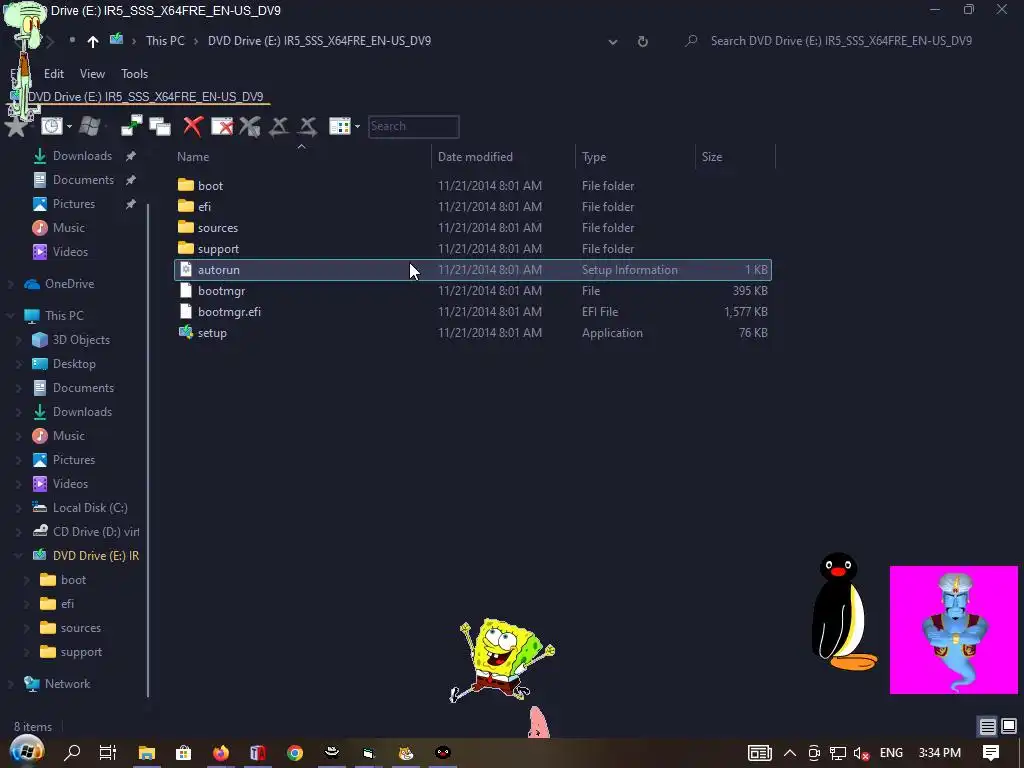Screen dimensions: 1024x768
Task: Click the close-right-tabs arrow icon
Action: click(308, 126)
